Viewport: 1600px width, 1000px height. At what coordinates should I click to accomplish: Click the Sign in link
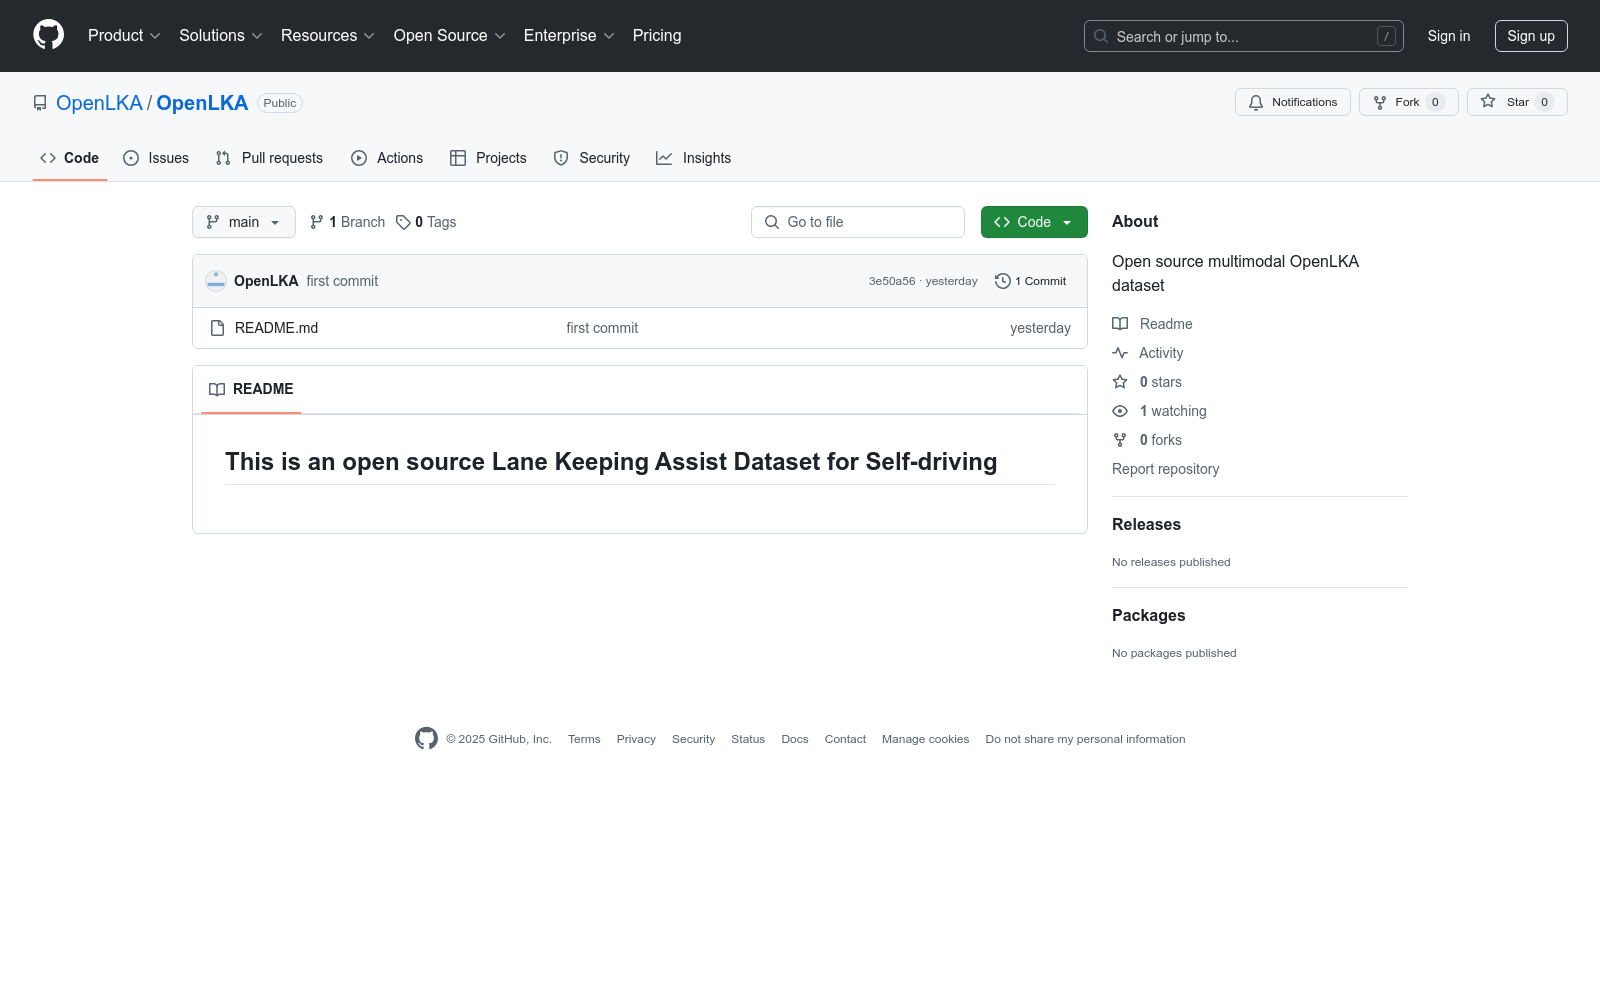[x=1449, y=36]
